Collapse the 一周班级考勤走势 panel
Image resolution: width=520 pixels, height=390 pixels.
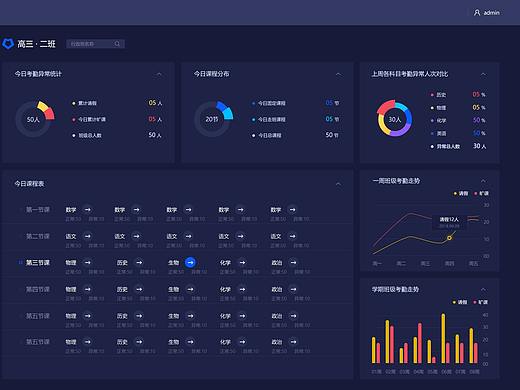[483, 181]
